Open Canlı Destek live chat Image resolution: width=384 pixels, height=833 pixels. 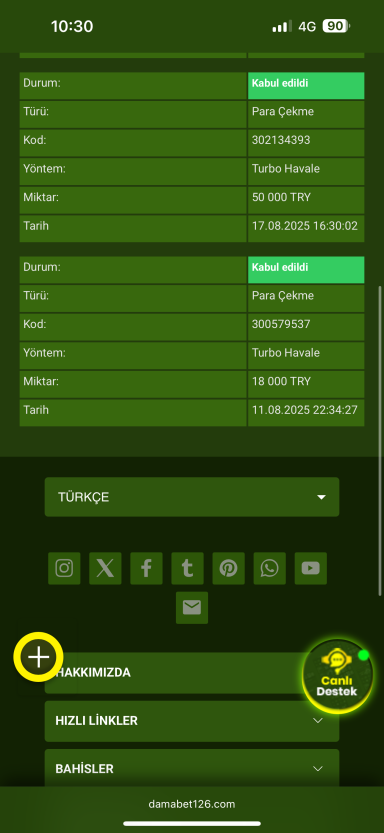[337, 676]
